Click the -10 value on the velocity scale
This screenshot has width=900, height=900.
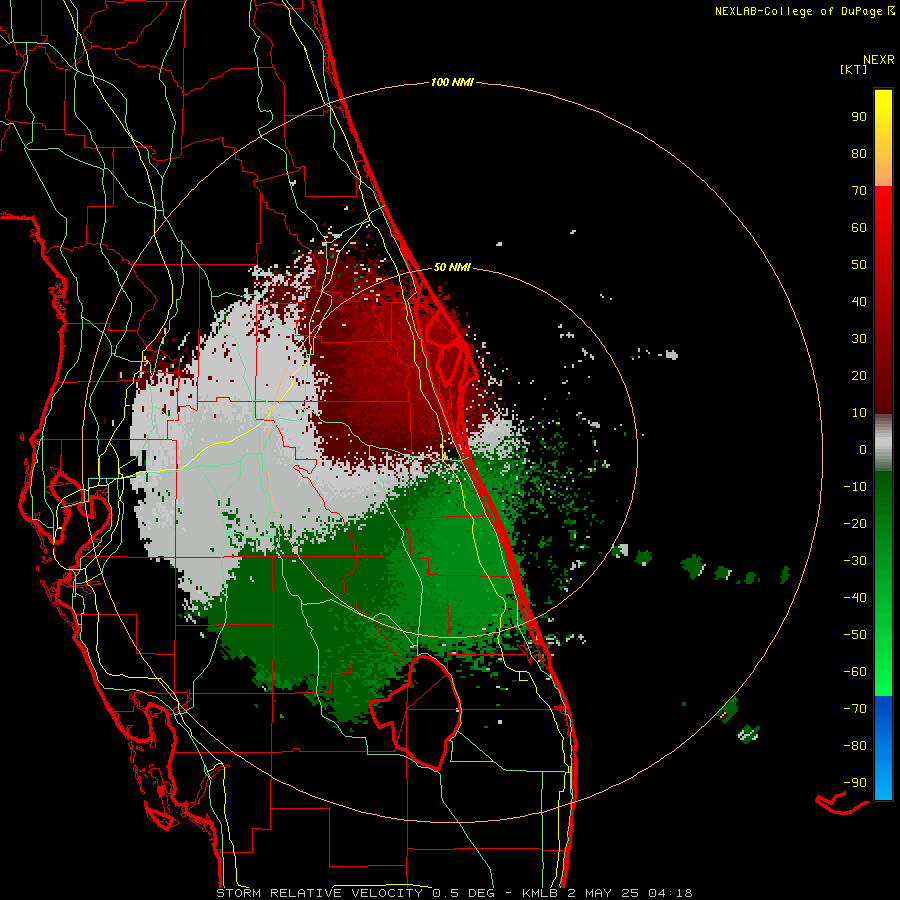855,487
